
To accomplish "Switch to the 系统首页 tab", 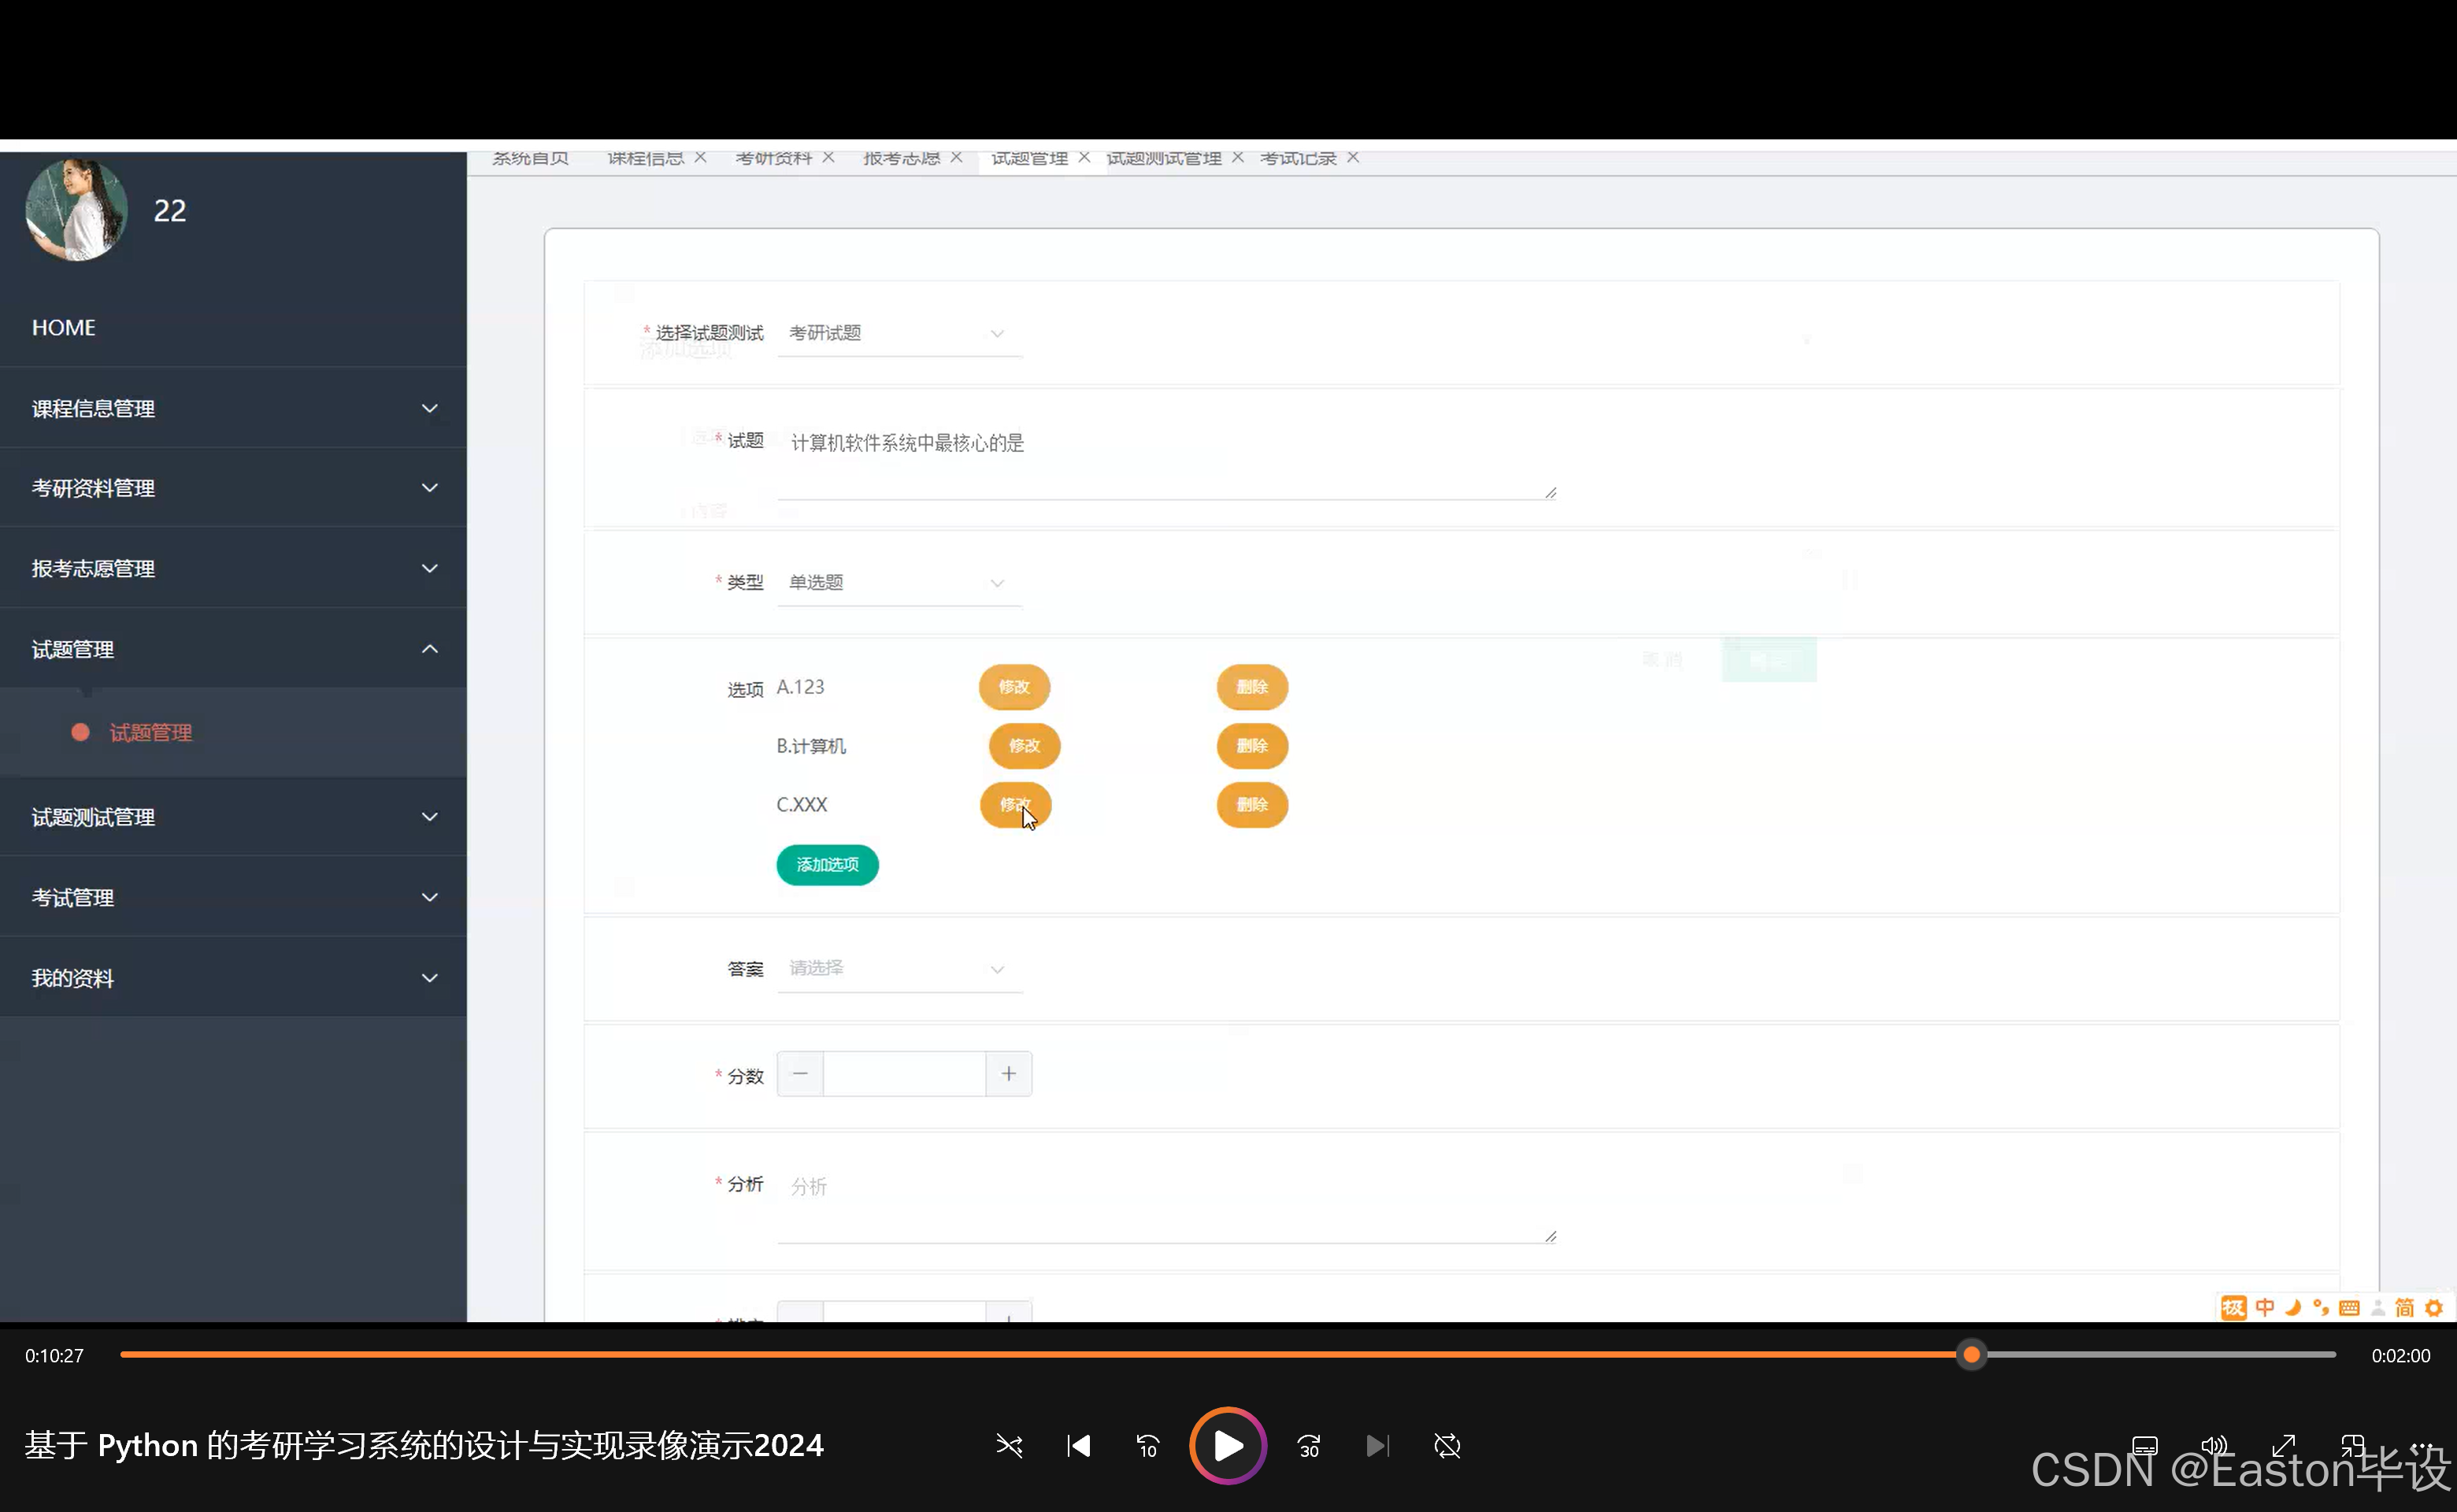I will tap(530, 158).
